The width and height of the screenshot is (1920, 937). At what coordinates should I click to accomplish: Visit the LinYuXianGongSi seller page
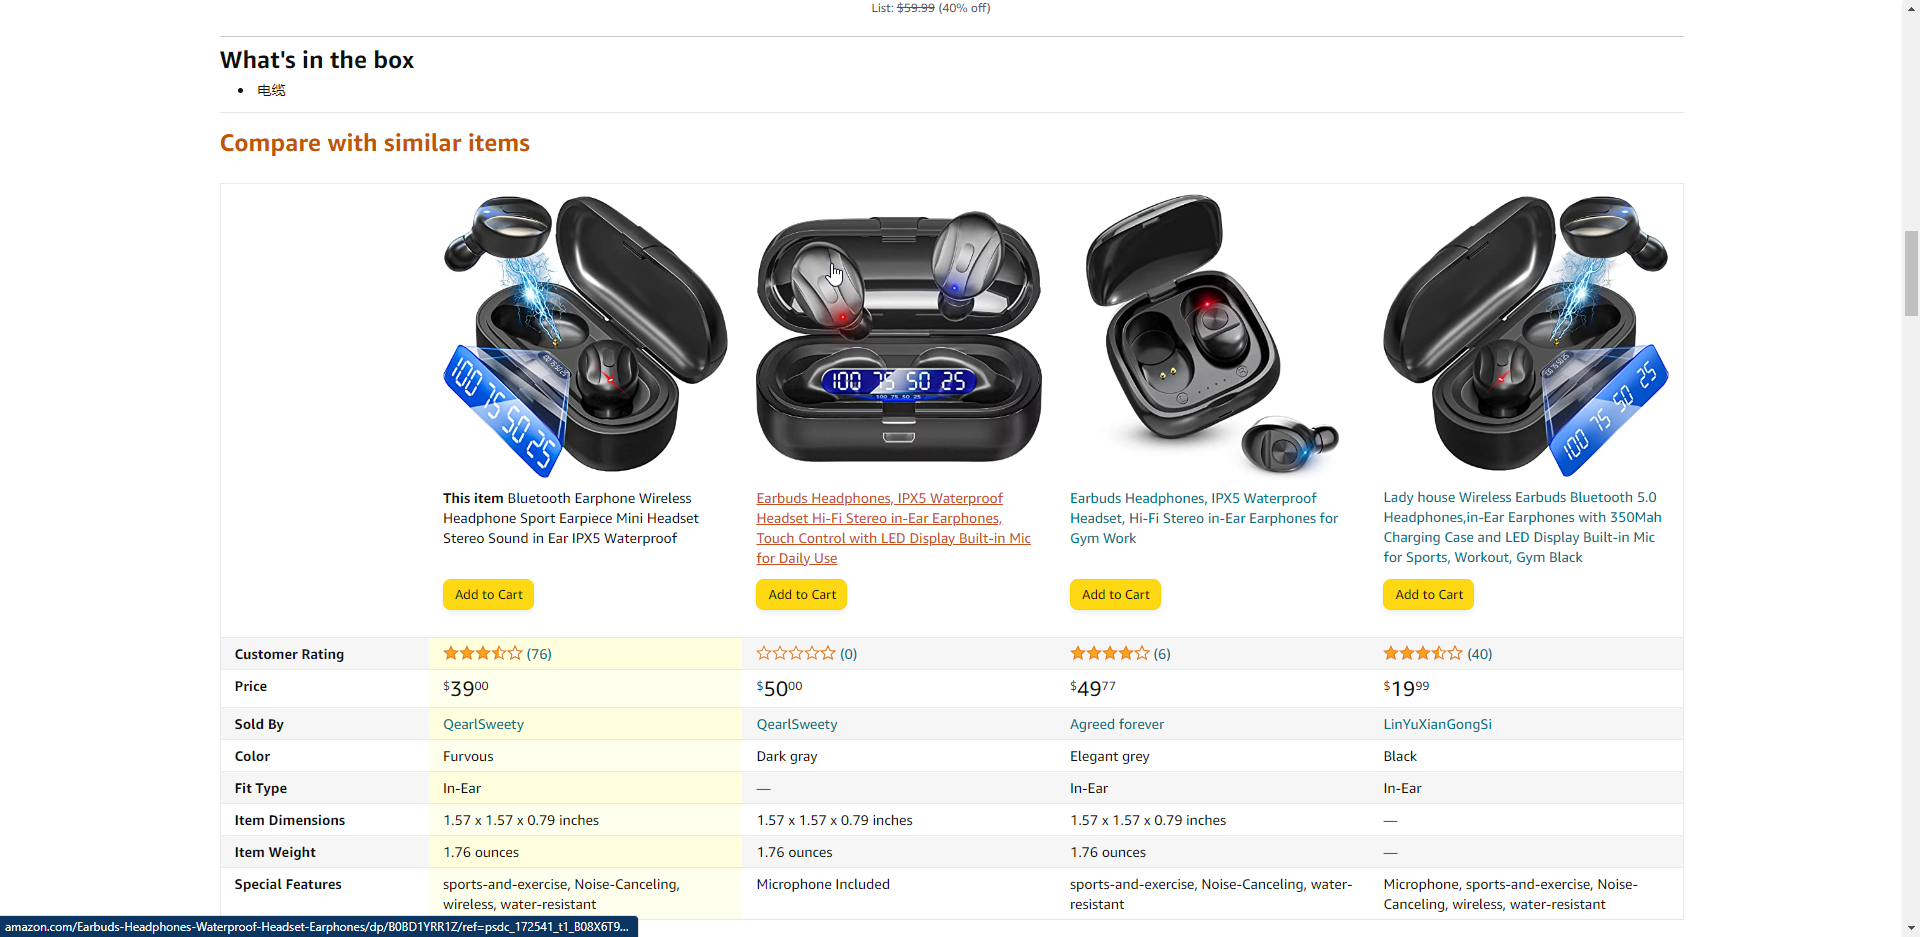(x=1437, y=724)
